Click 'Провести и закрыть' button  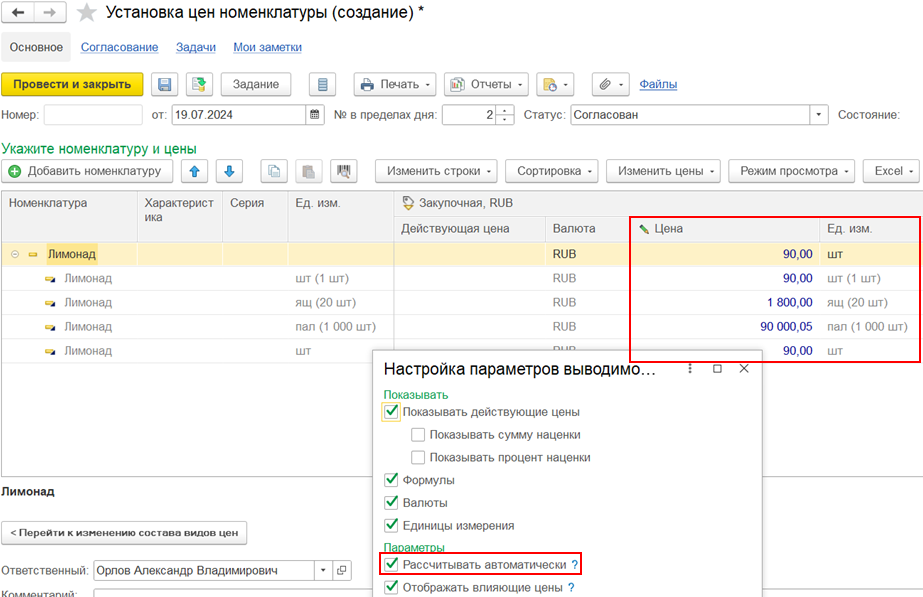pos(72,85)
